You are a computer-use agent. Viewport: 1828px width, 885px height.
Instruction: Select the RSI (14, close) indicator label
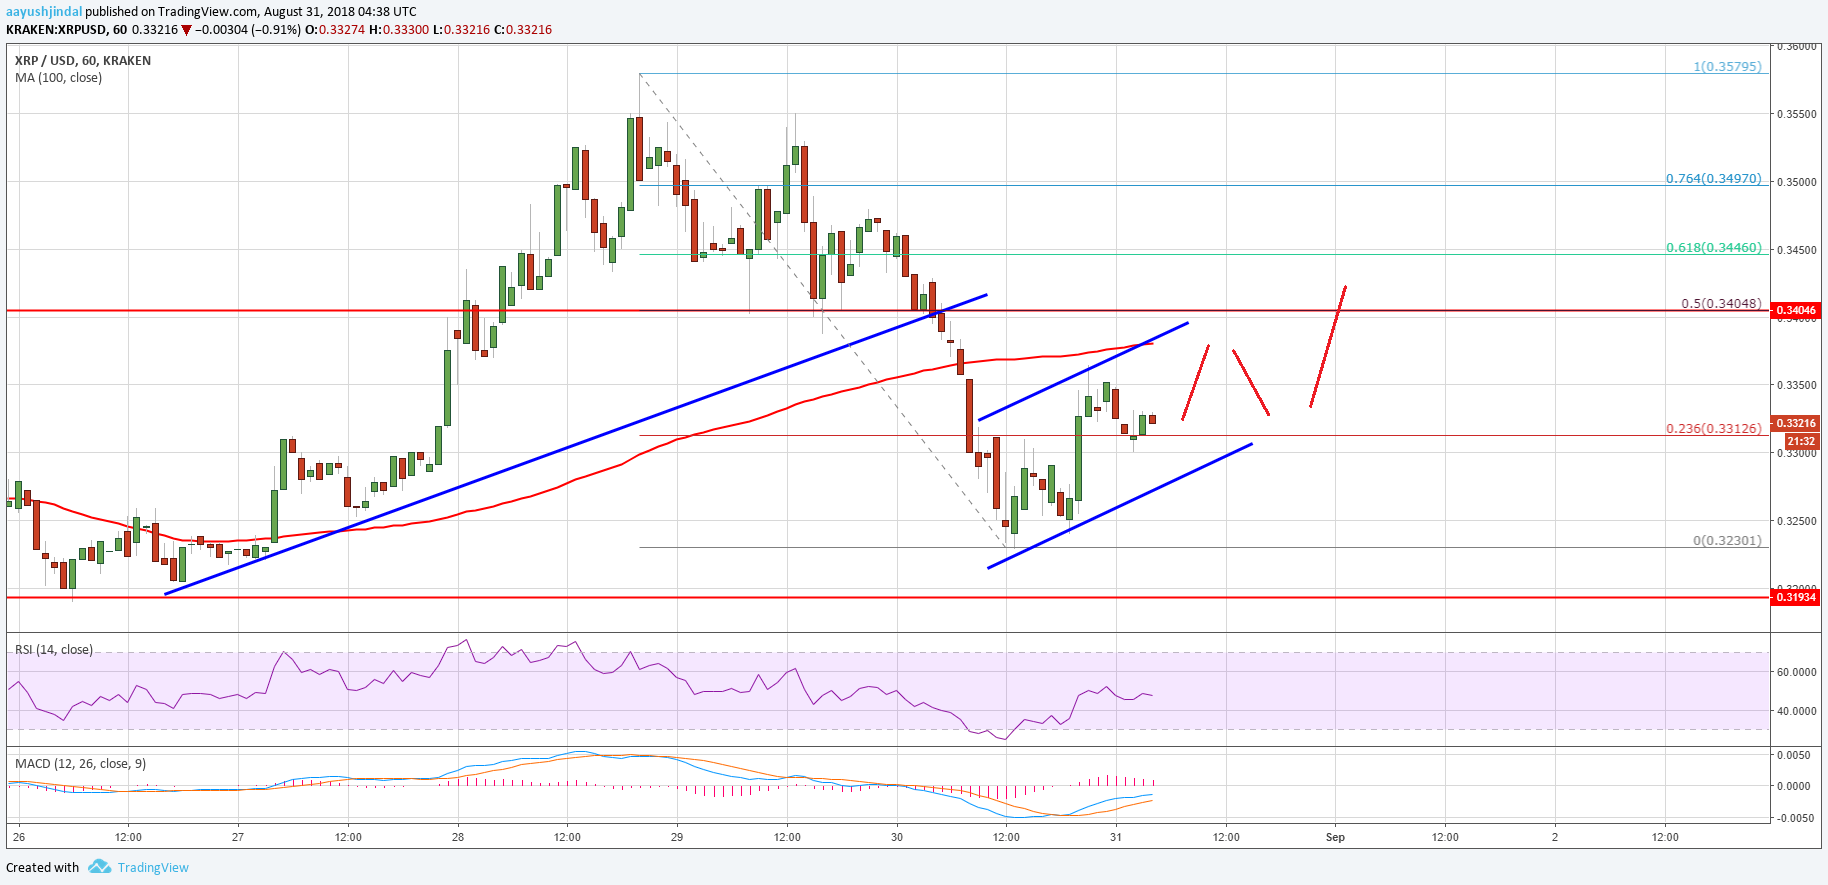click(x=54, y=650)
